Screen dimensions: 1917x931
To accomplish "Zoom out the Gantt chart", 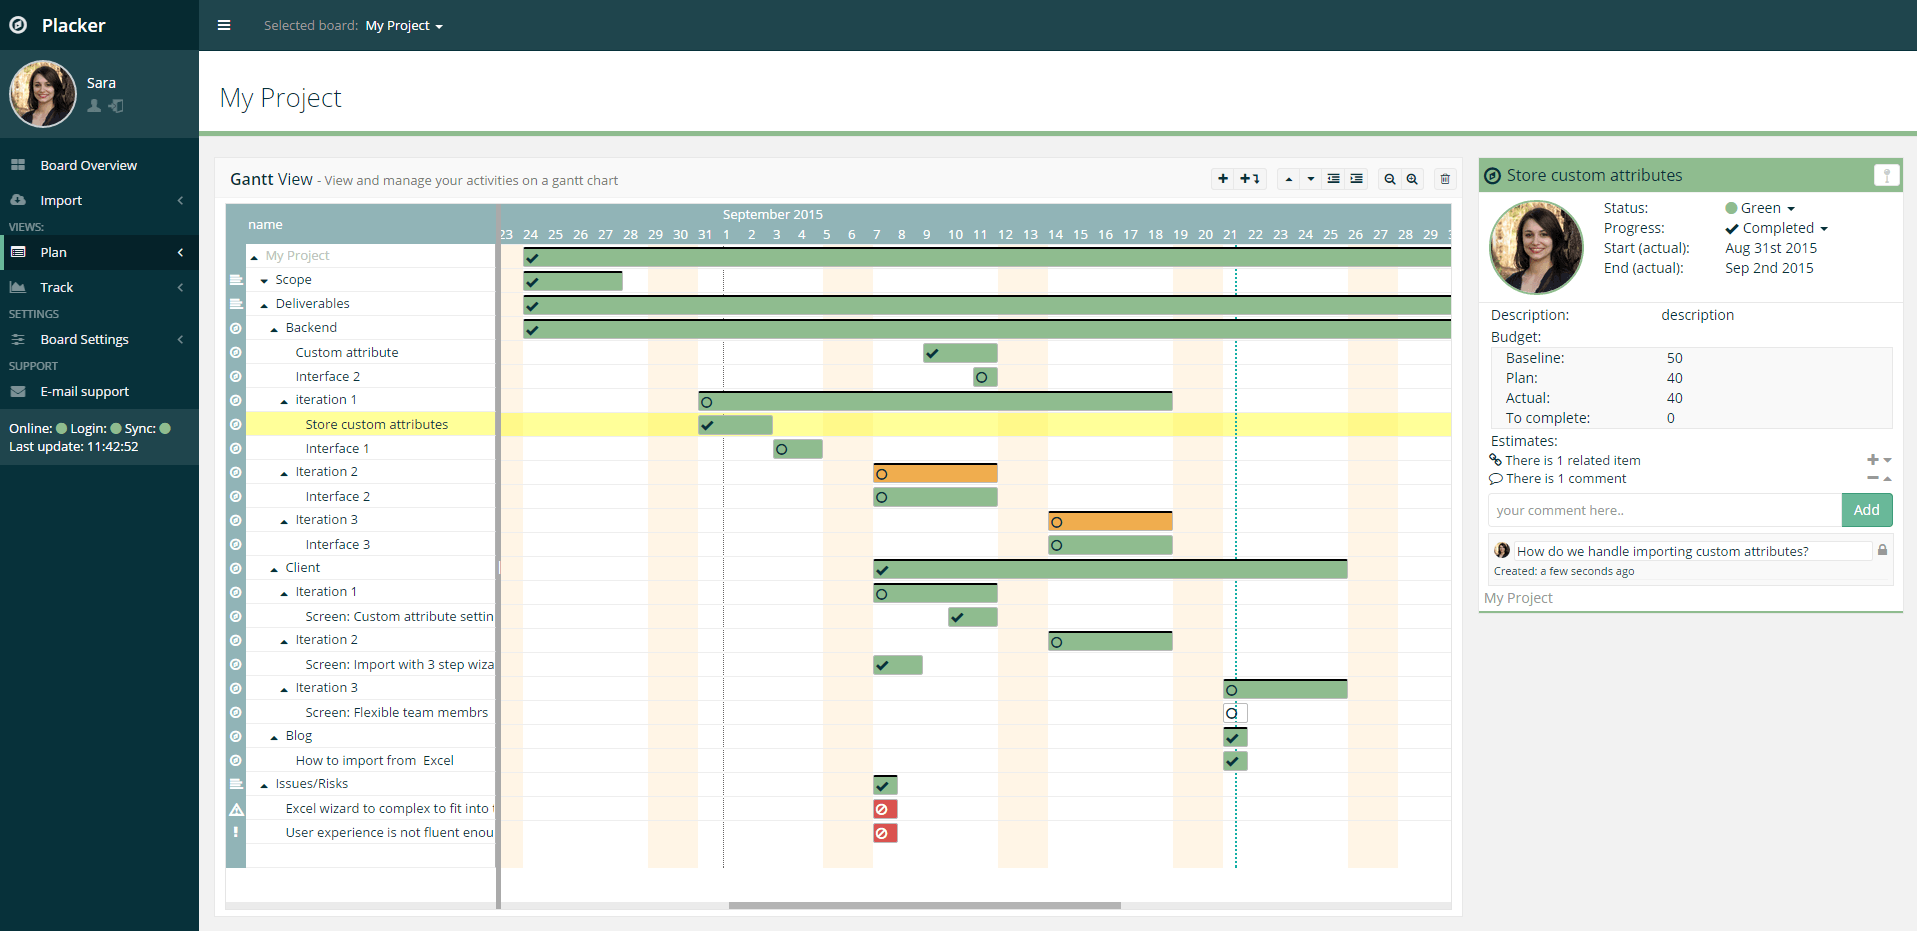I will pyautogui.click(x=1389, y=179).
